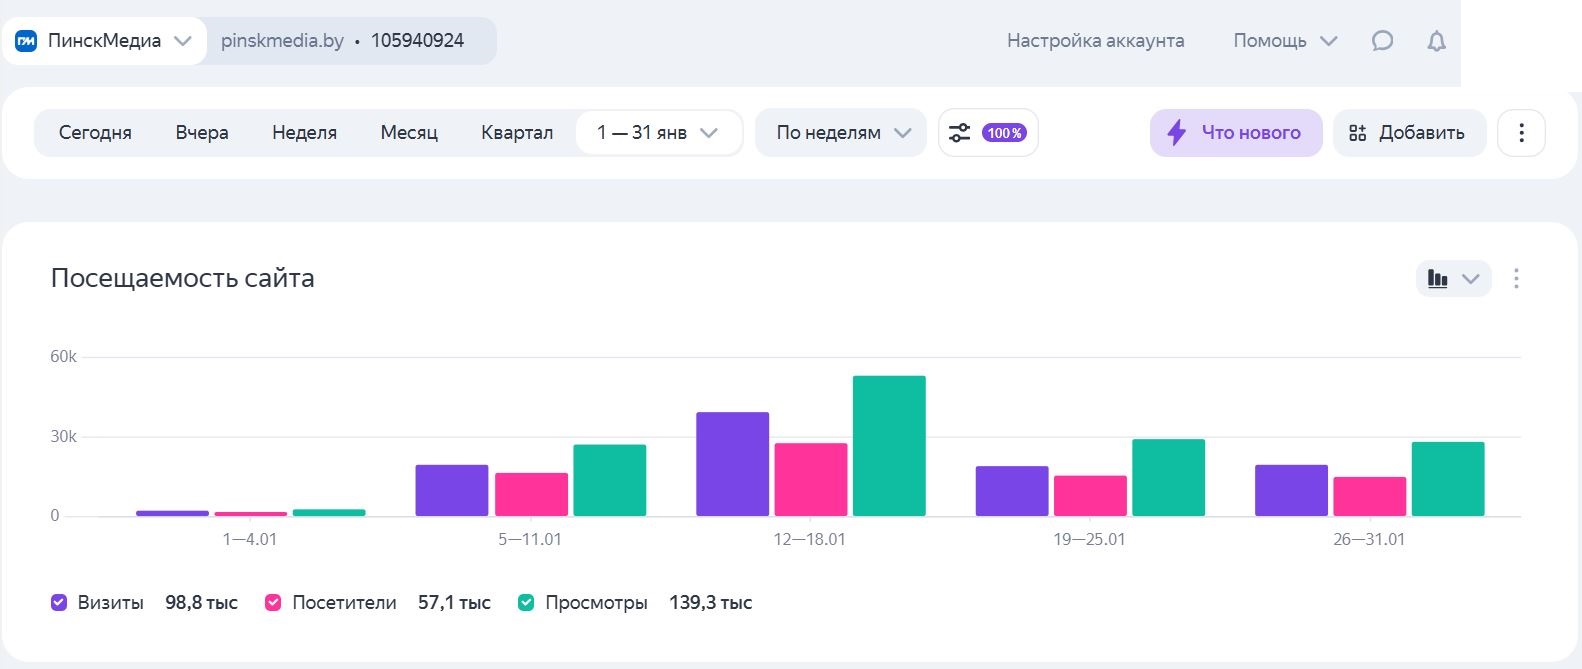Open Настройка аккаунта link

[x=1095, y=41]
